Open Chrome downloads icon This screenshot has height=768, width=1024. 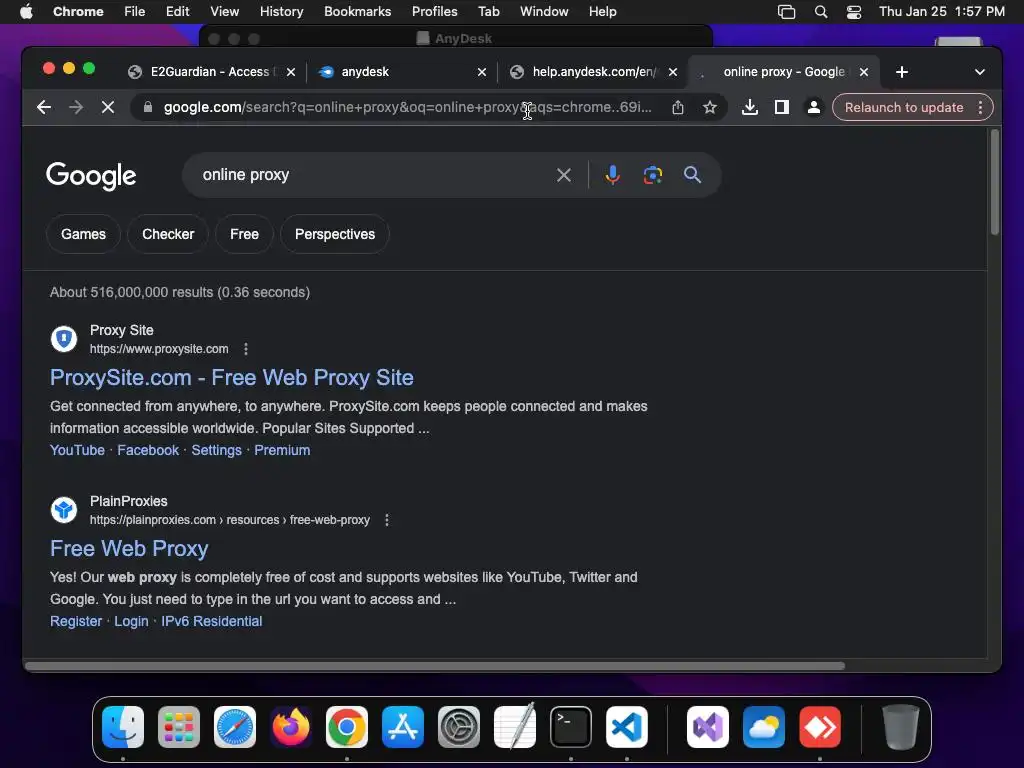tap(750, 107)
